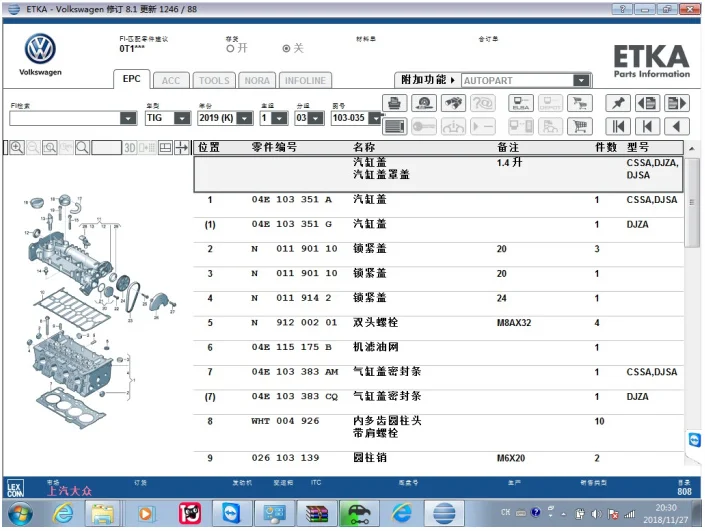
Task: Switch to the NORA tab
Action: point(257,80)
